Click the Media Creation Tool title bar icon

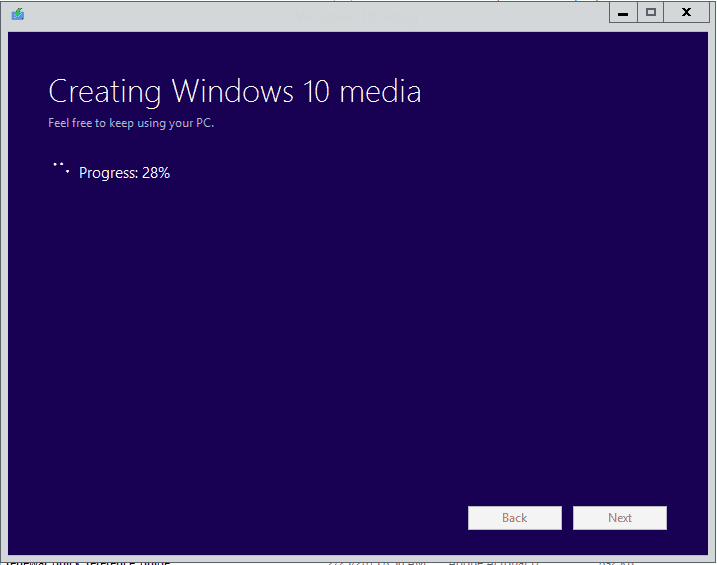[18, 14]
